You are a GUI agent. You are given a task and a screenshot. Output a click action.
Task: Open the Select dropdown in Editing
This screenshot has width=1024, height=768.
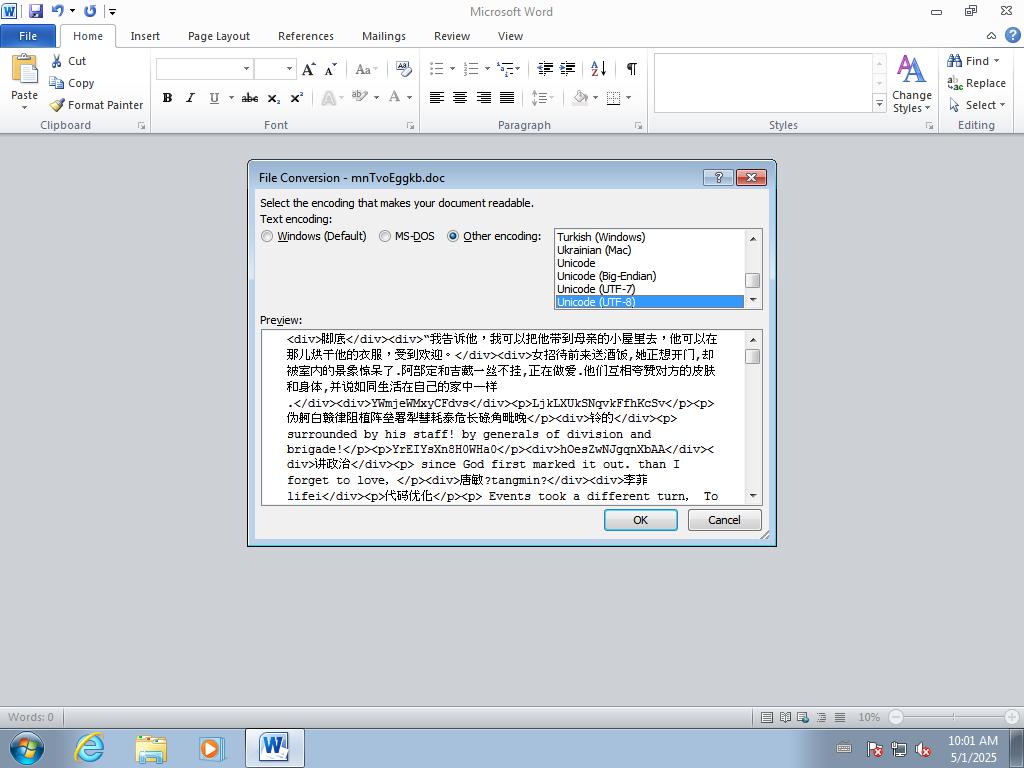pyautogui.click(x=977, y=104)
